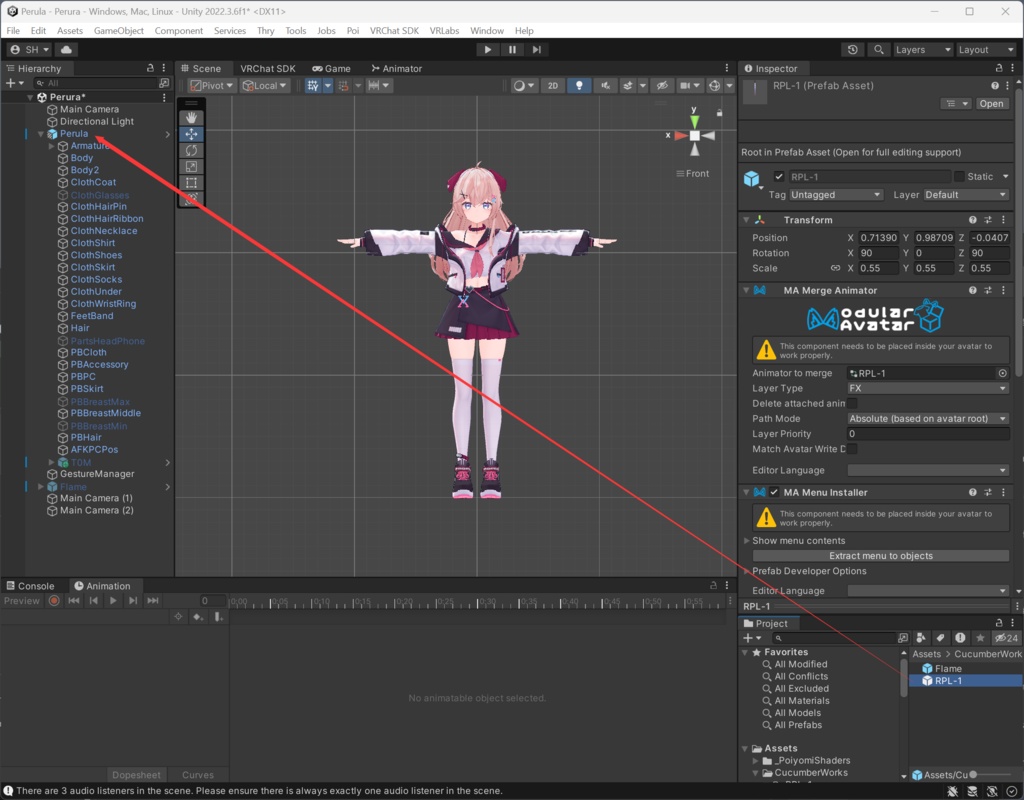Select the Rotate tool in scene toolbar

[191, 150]
